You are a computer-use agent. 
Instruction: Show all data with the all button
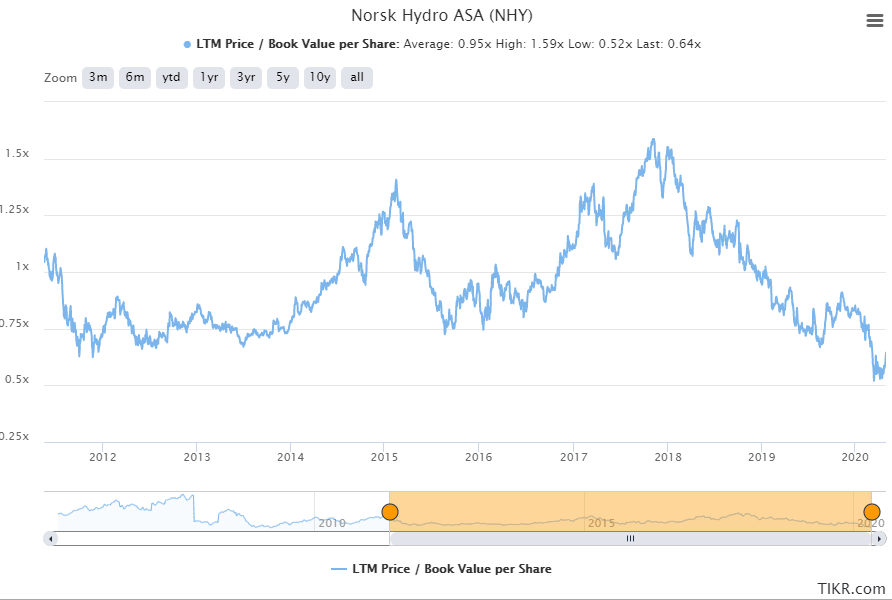[357, 78]
